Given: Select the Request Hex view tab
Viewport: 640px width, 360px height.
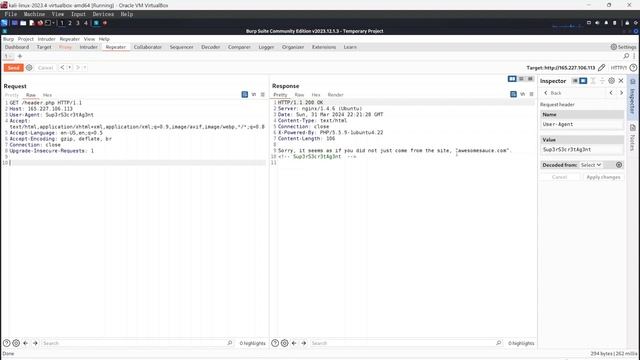Looking at the screenshot, I should pos(47,95).
